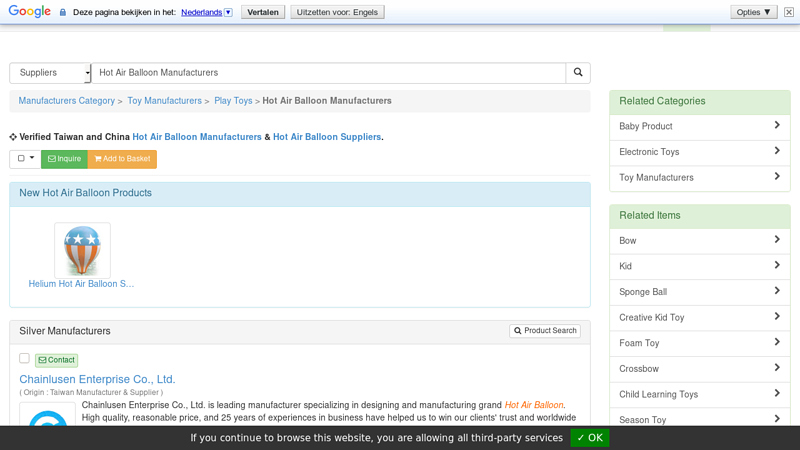Click into the Hot Air Balloon Manufacturers search field
This screenshot has height=450, width=800.
pyautogui.click(x=329, y=73)
